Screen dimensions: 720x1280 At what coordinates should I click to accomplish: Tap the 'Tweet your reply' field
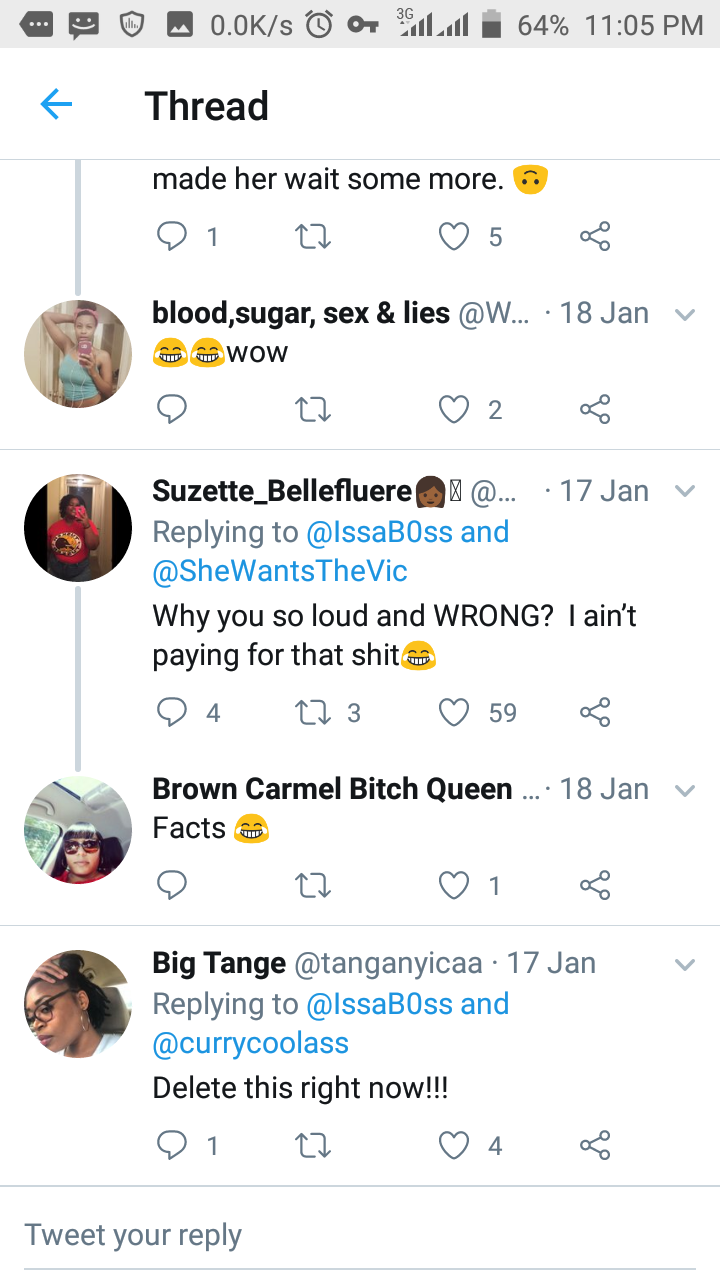pyautogui.click(x=360, y=1235)
